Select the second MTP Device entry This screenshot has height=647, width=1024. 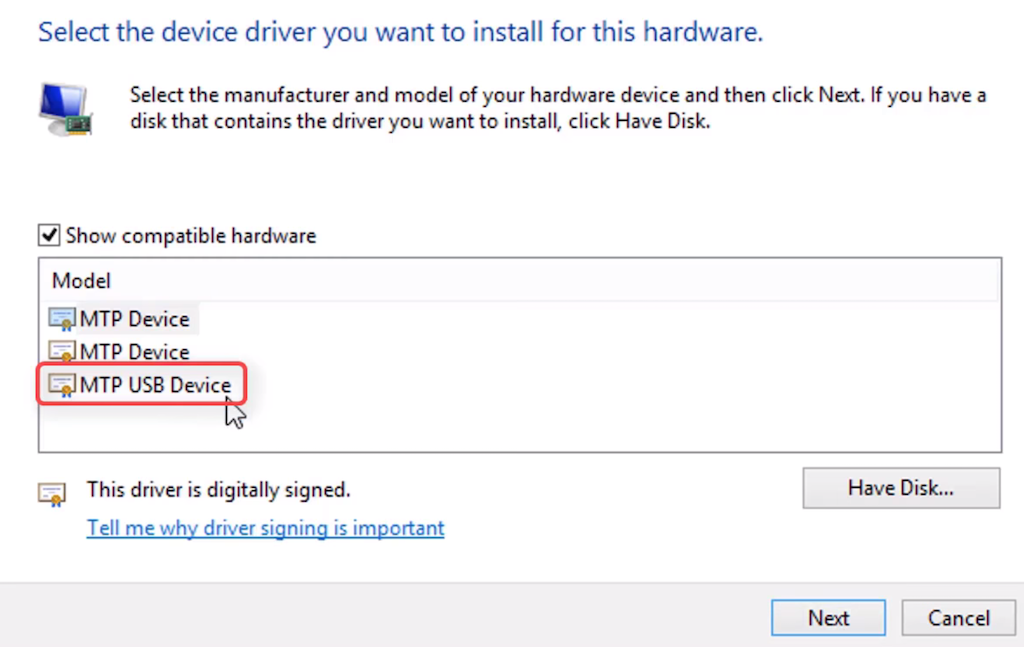(x=134, y=352)
